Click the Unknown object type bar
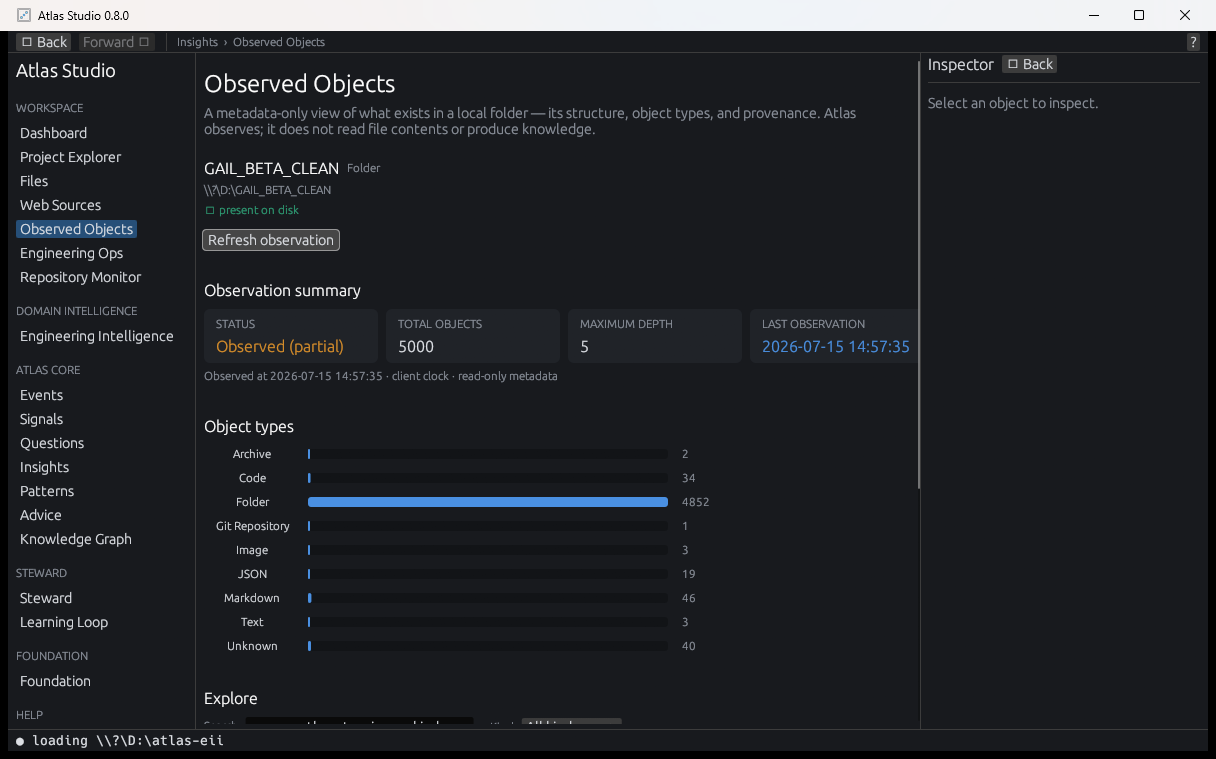 tap(488, 646)
